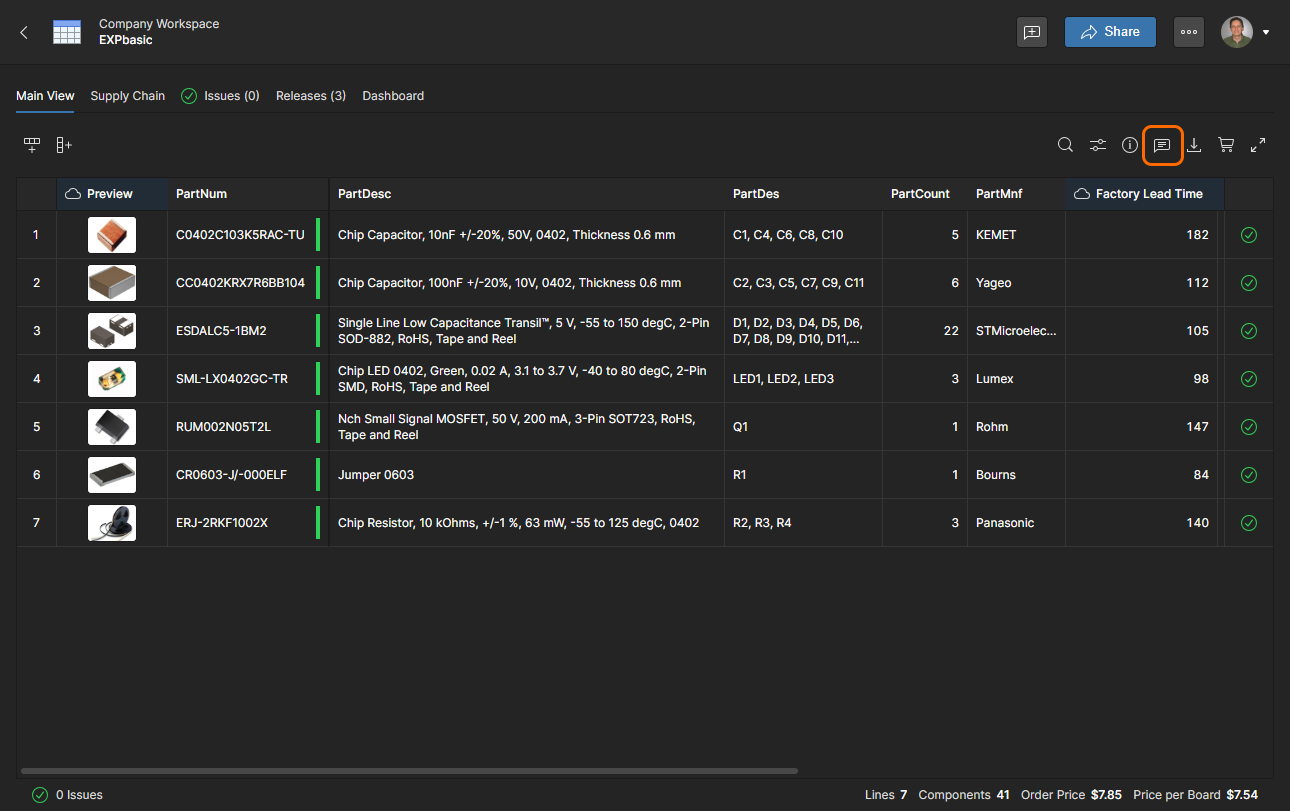The image size is (1290, 811).
Task: Click the status checkmark for the Lumex row
Action: [1249, 379]
